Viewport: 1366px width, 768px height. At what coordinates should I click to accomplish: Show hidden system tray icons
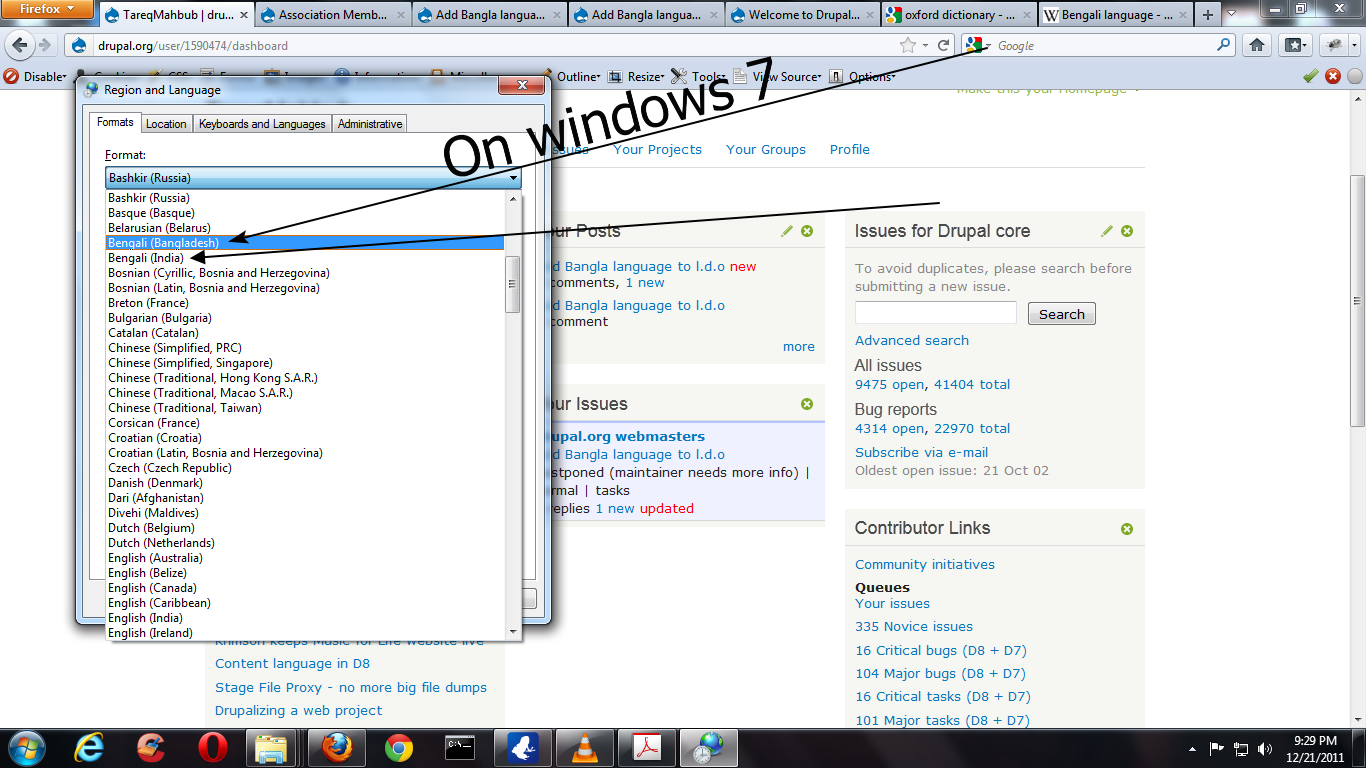[x=1192, y=748]
